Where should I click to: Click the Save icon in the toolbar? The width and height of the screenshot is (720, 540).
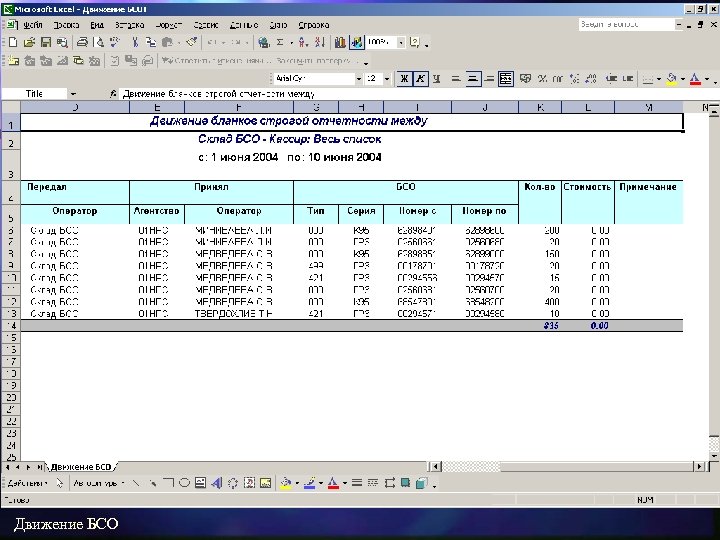45,43
